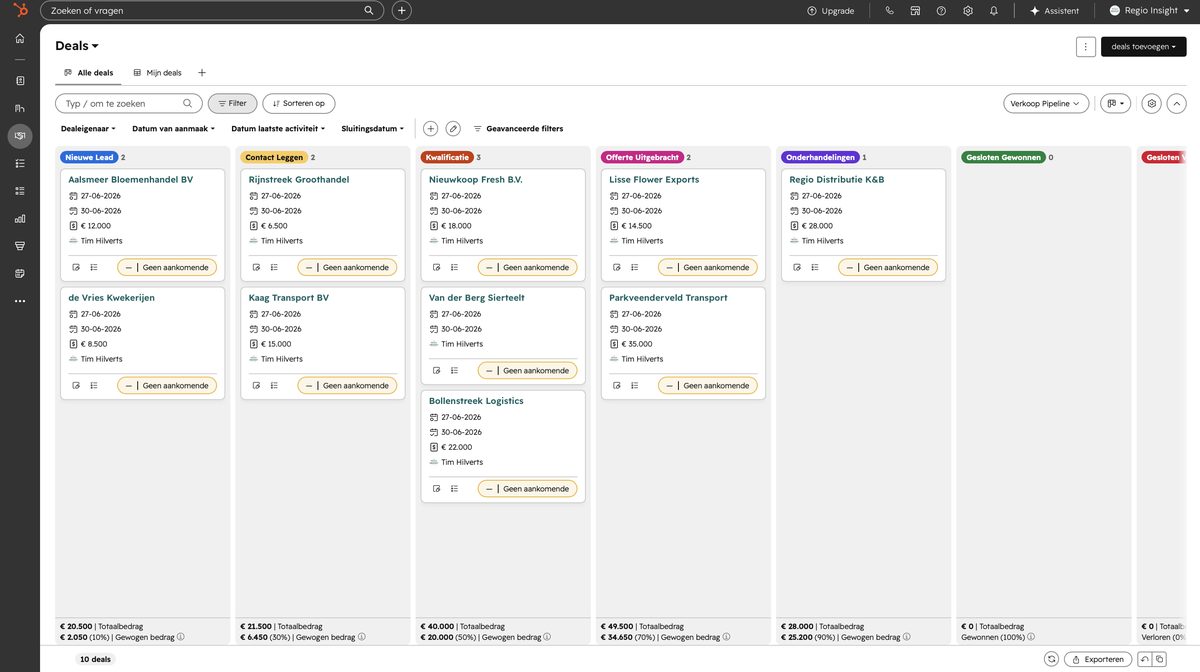The image size is (1200, 672).
Task: Open the Datum laatste activiteit filter
Action: click(x=278, y=129)
